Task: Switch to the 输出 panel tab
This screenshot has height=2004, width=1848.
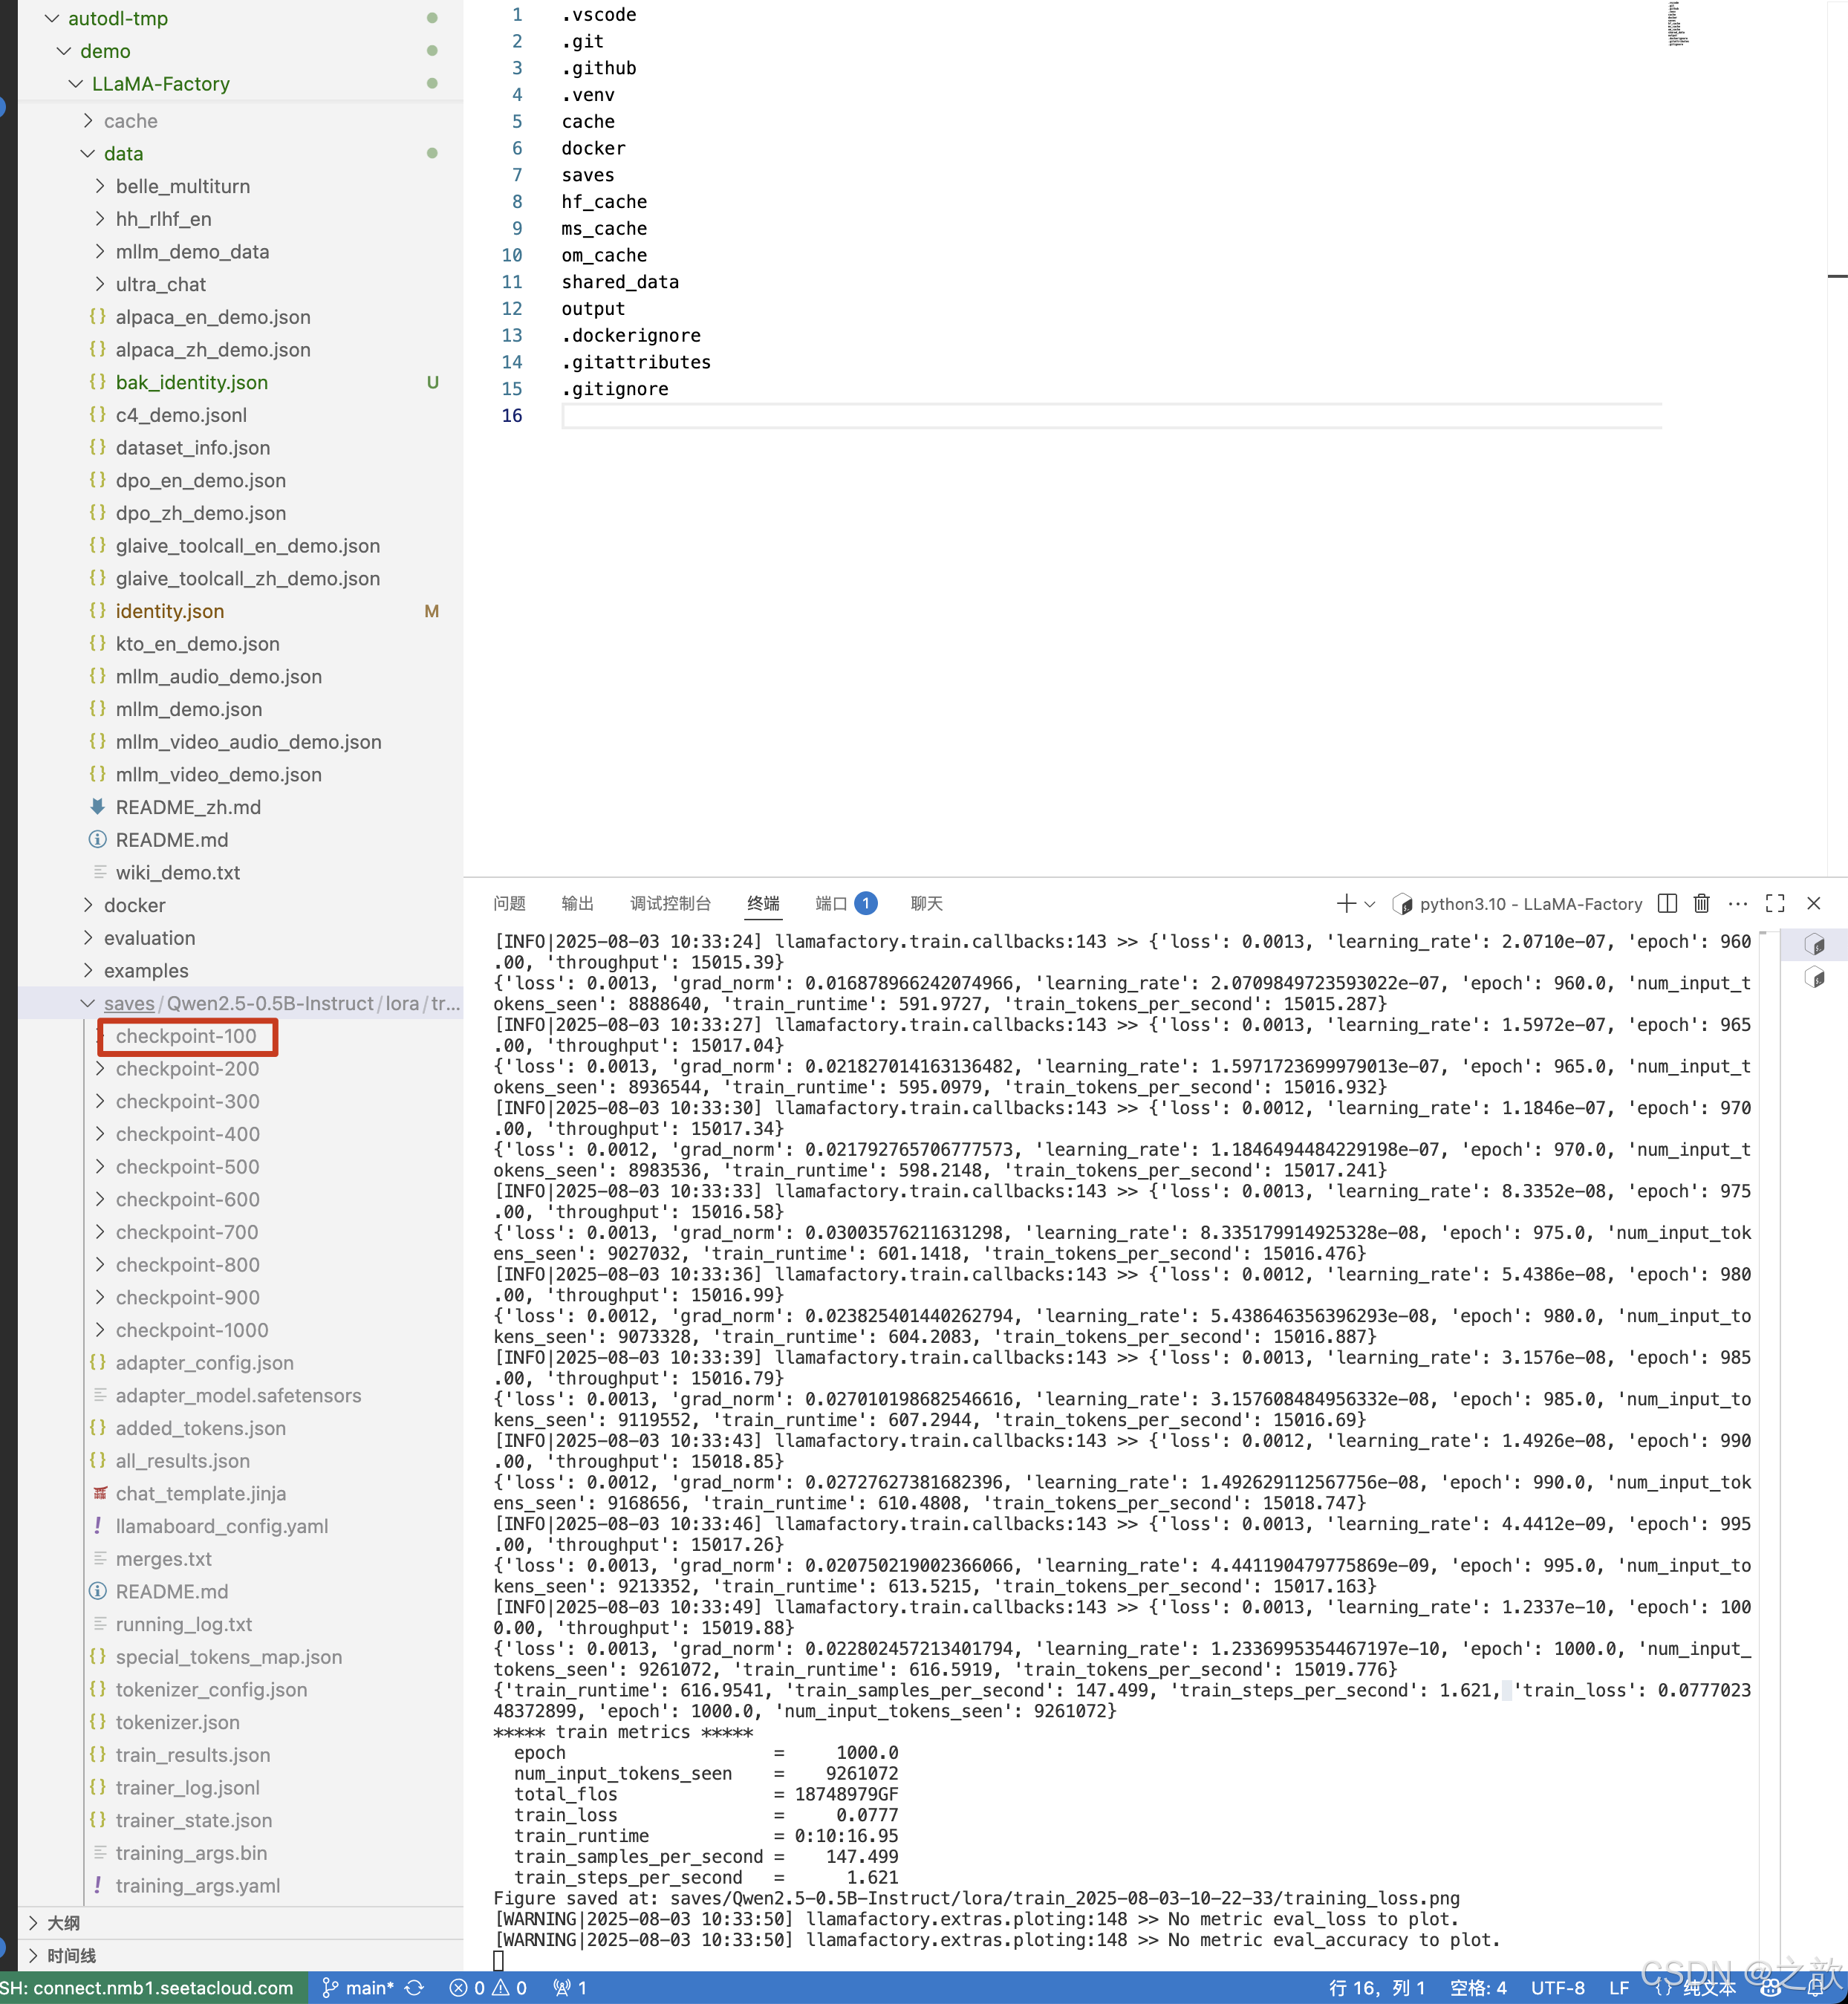Action: coord(578,904)
